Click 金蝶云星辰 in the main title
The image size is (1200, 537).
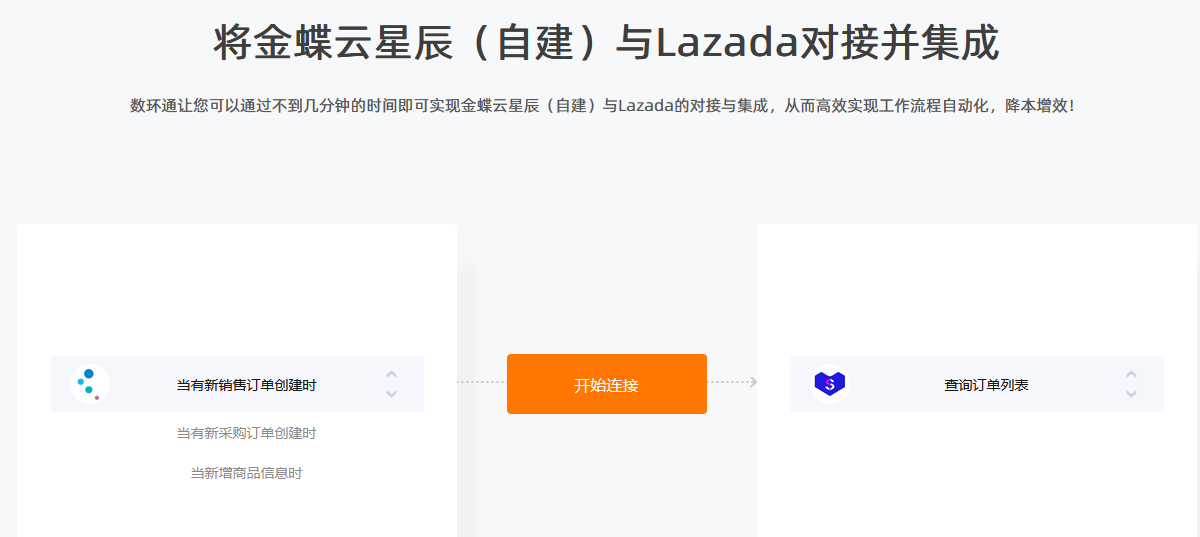[x=330, y=44]
